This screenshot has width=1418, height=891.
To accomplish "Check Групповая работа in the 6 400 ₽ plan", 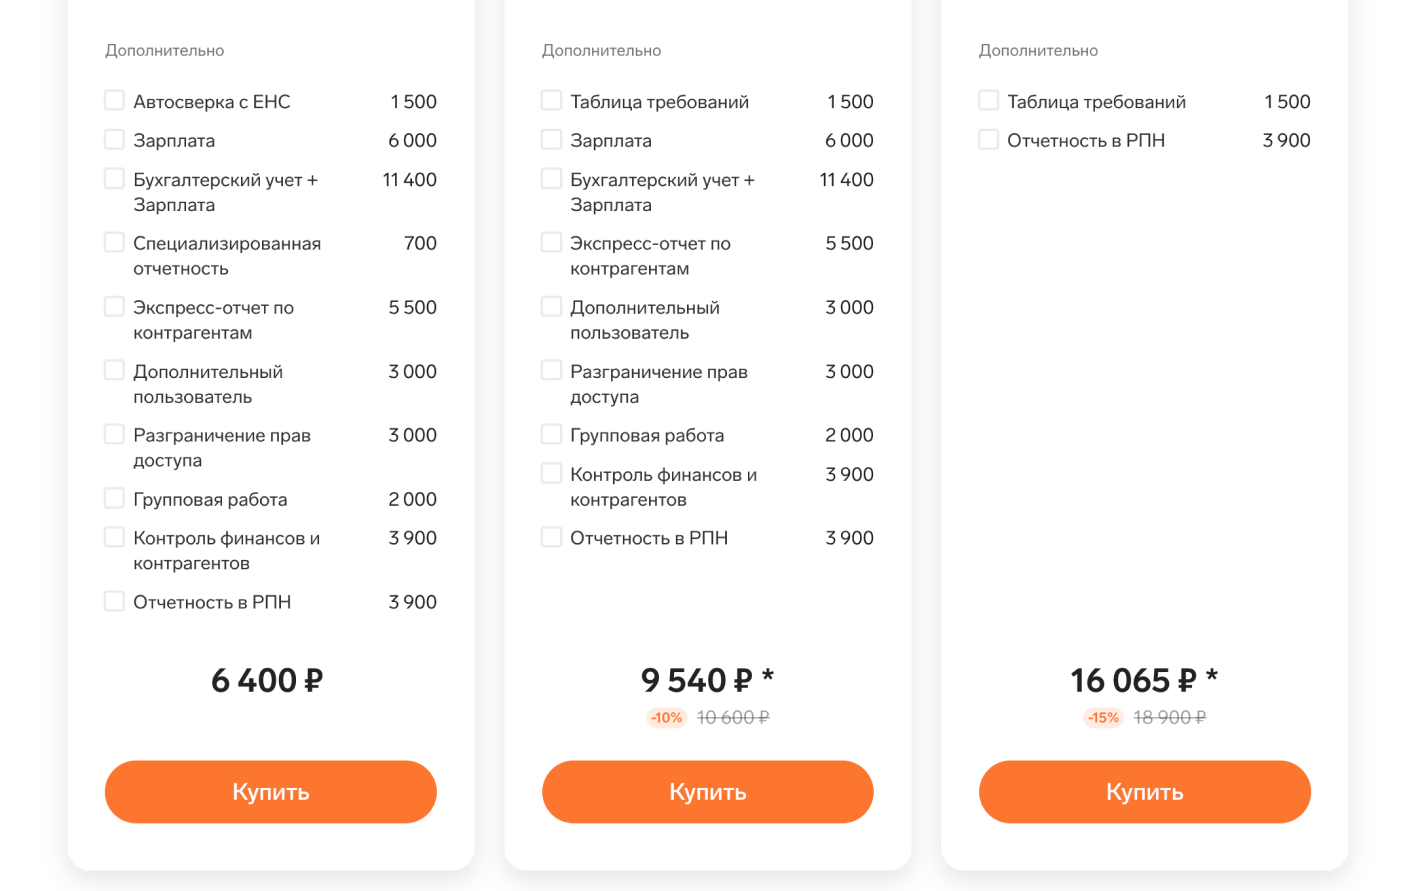I will (x=115, y=498).
